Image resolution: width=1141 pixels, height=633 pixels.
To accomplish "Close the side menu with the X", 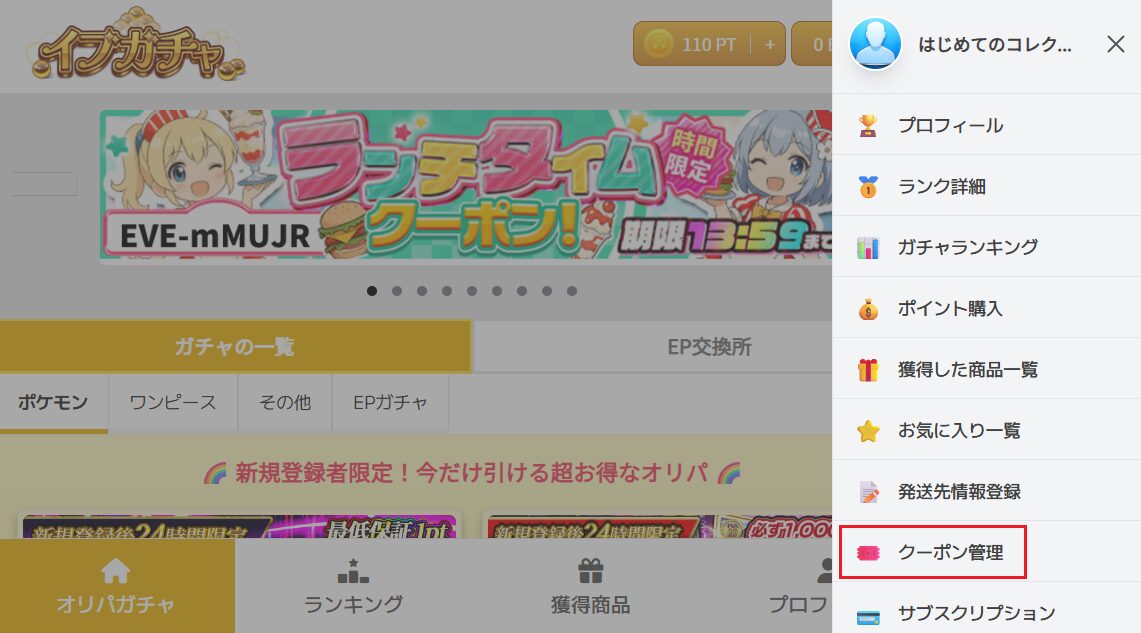I will [1116, 44].
